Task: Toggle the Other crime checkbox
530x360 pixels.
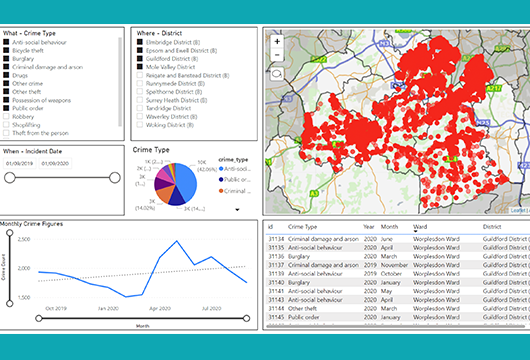Action: coord(6,83)
